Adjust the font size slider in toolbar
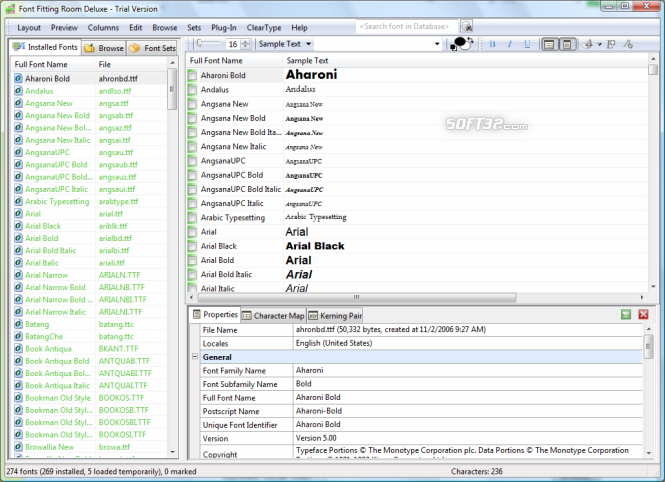The image size is (665, 482). click(209, 43)
